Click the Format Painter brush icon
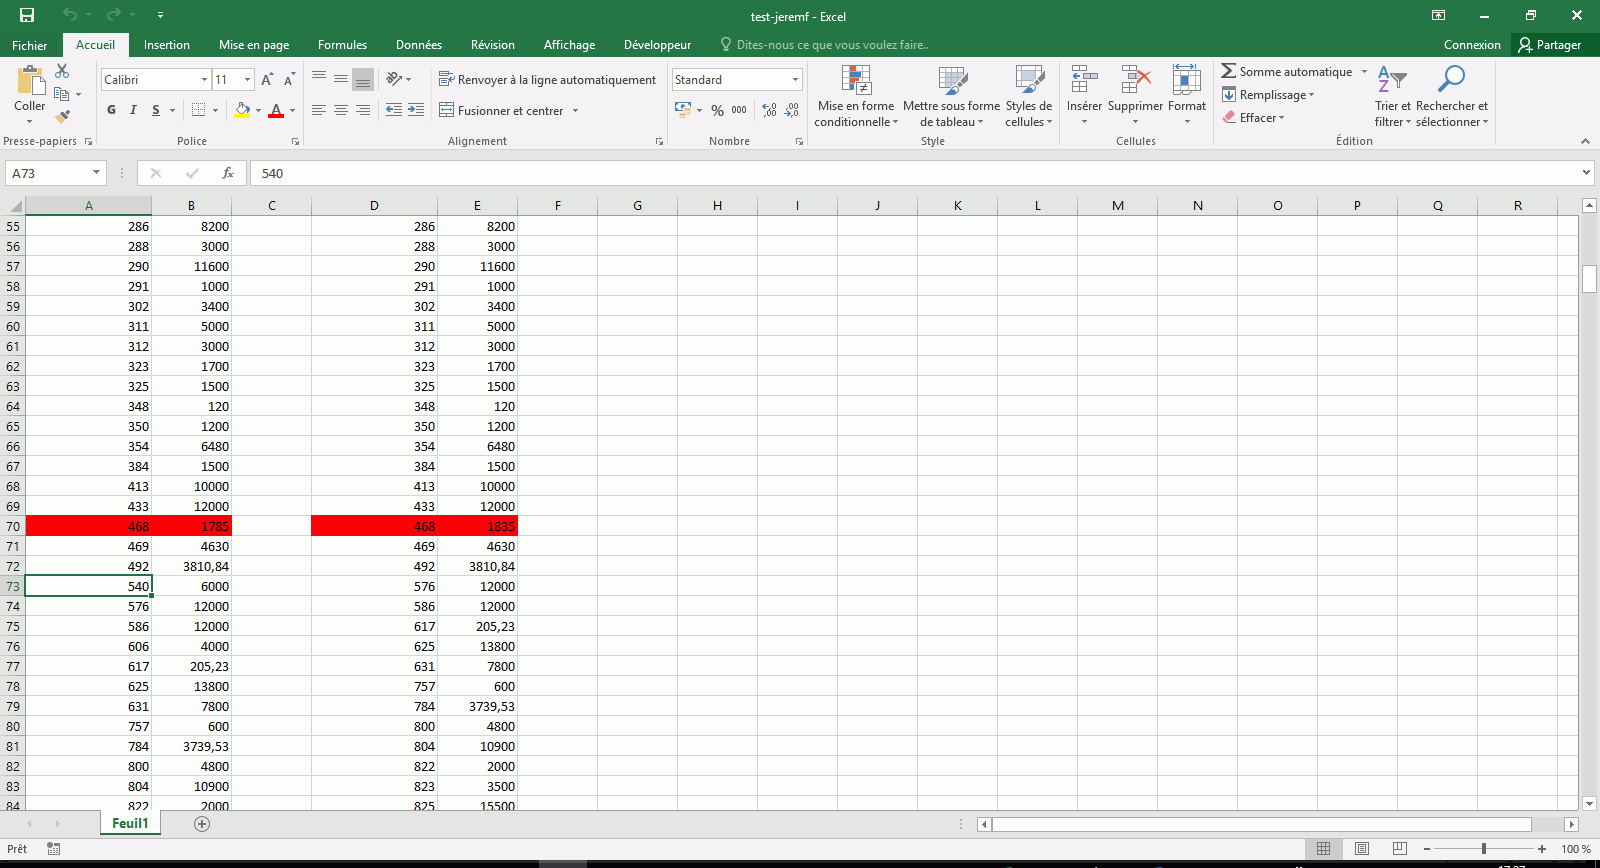 pos(62,116)
